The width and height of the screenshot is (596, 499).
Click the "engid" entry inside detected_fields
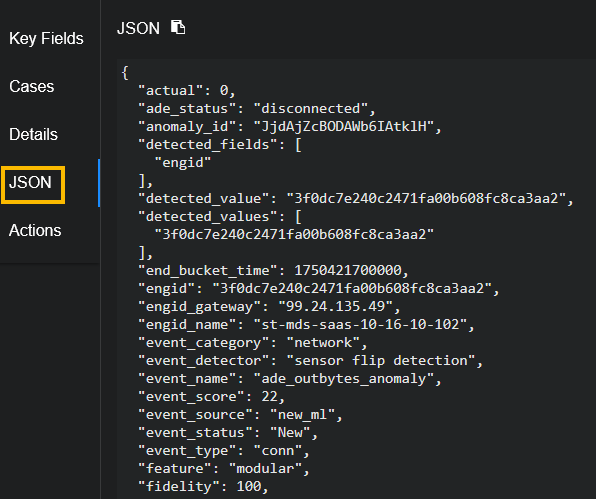[x=182, y=163]
